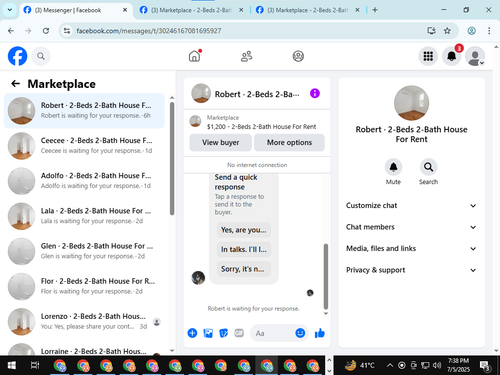The image size is (500, 375).
Task: Open Ceecee conversation in list
Action: (x=84, y=146)
